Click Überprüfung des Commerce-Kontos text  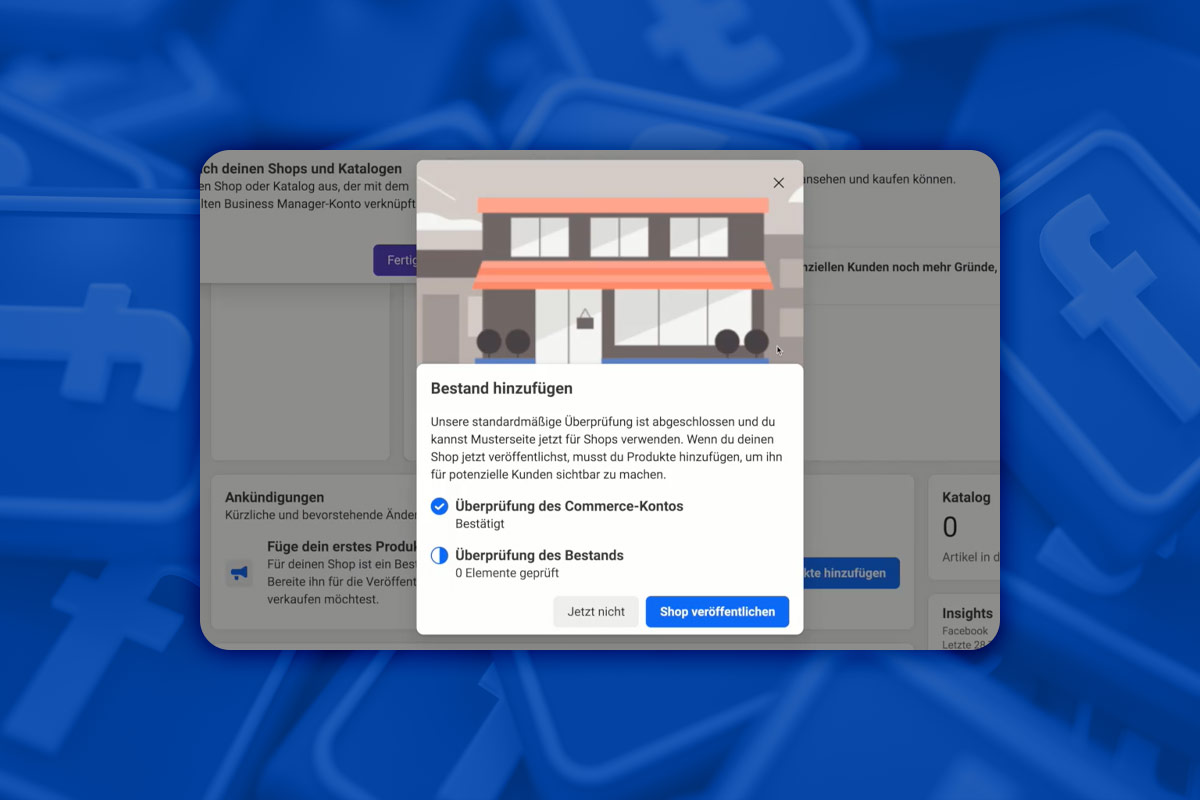click(x=569, y=506)
